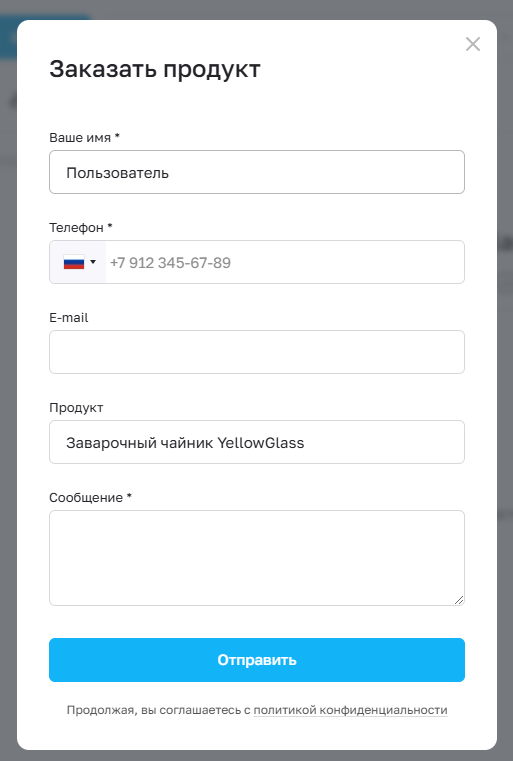Close the Заказать продукт dialog
The image size is (513, 761).
[x=473, y=44]
